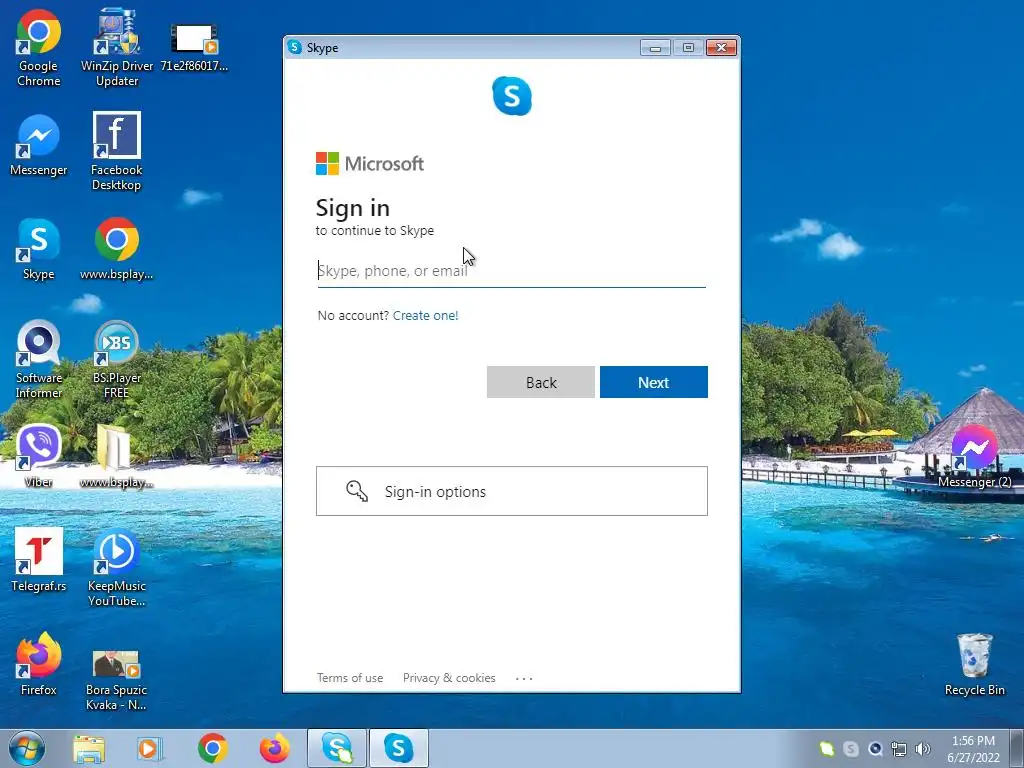
Task: Minimize the Skype window
Action: 655,48
